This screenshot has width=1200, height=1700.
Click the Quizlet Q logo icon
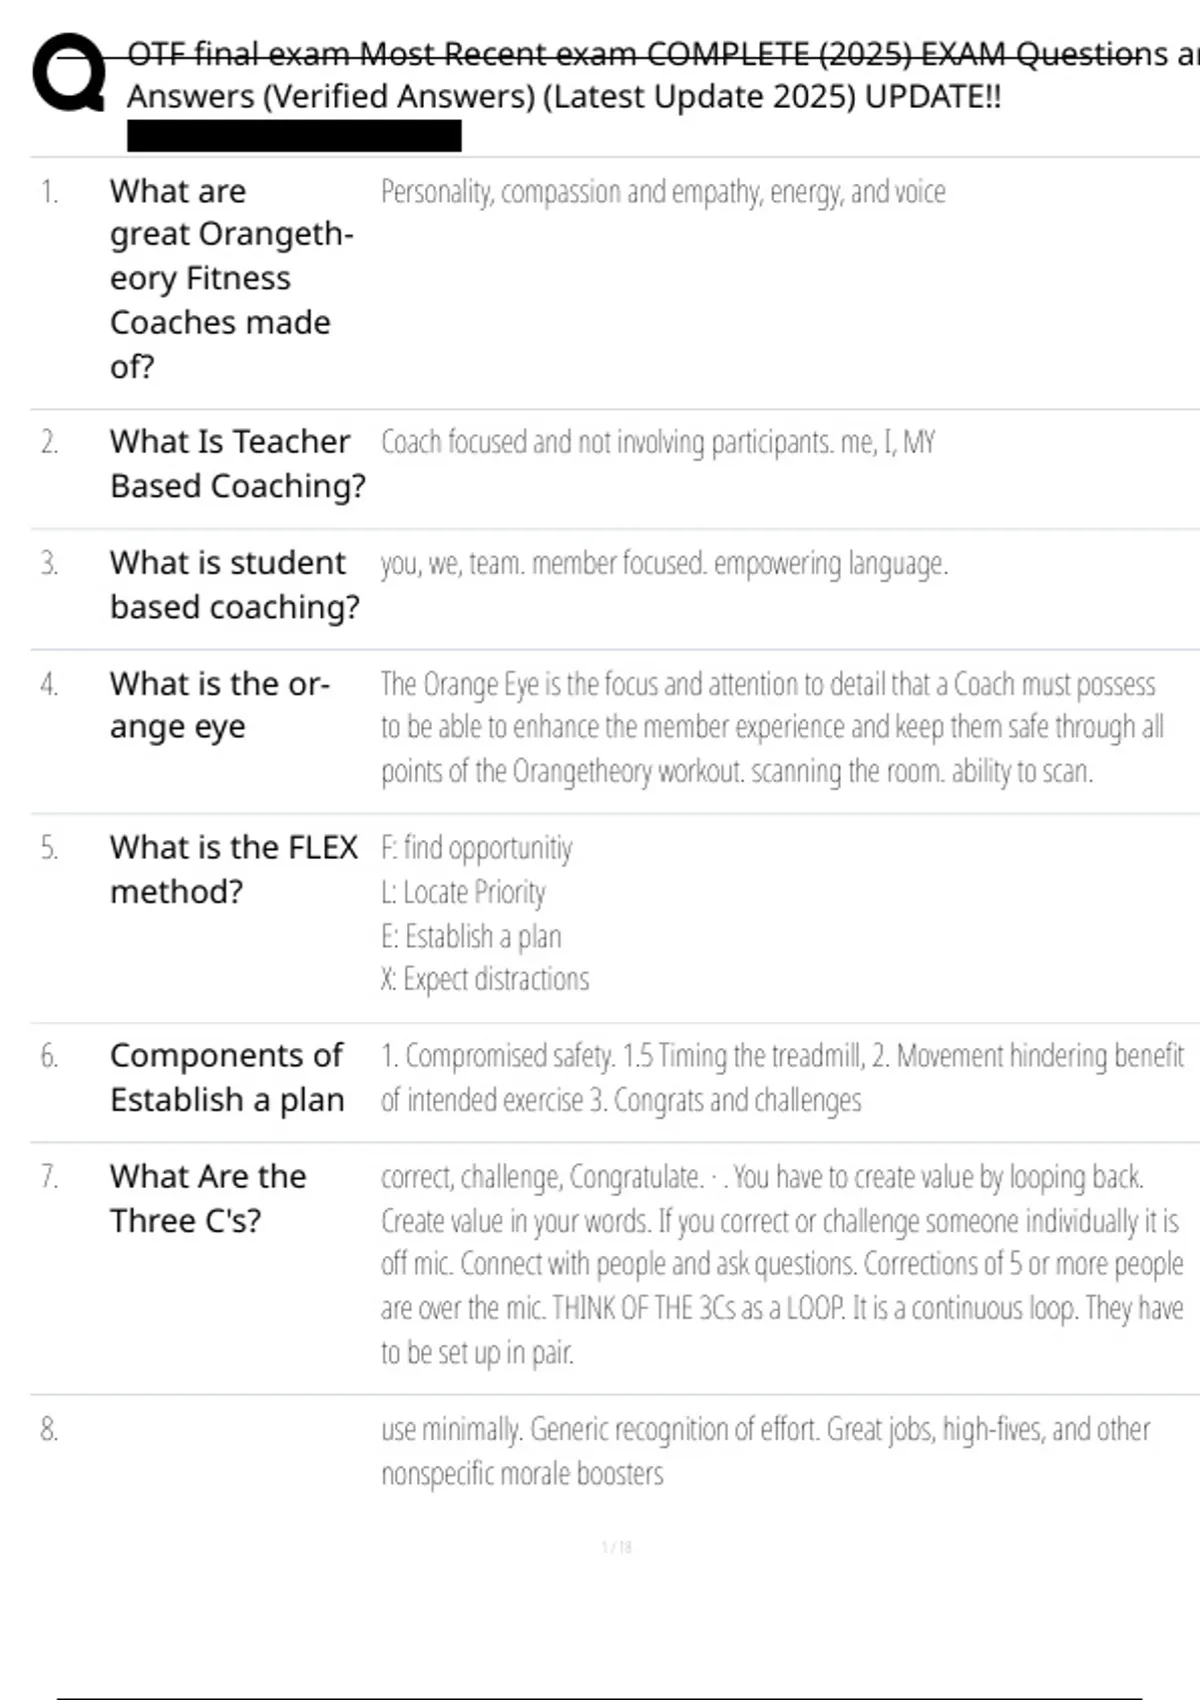(69, 73)
